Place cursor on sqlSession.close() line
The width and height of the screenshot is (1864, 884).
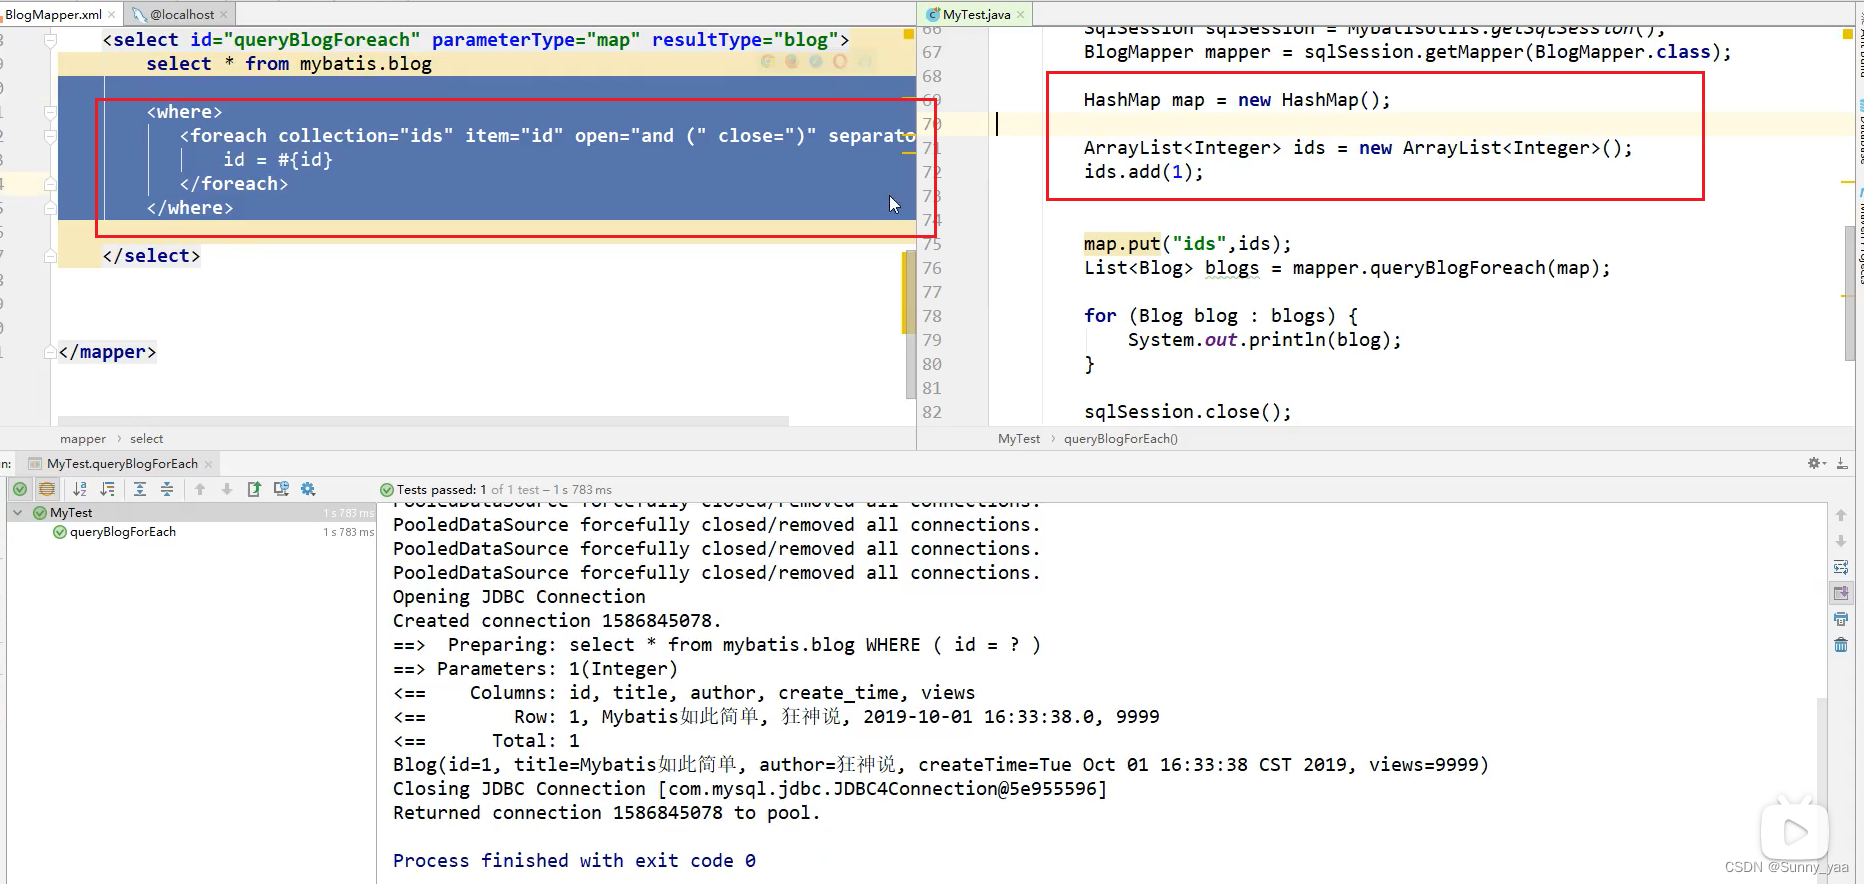tap(1187, 412)
